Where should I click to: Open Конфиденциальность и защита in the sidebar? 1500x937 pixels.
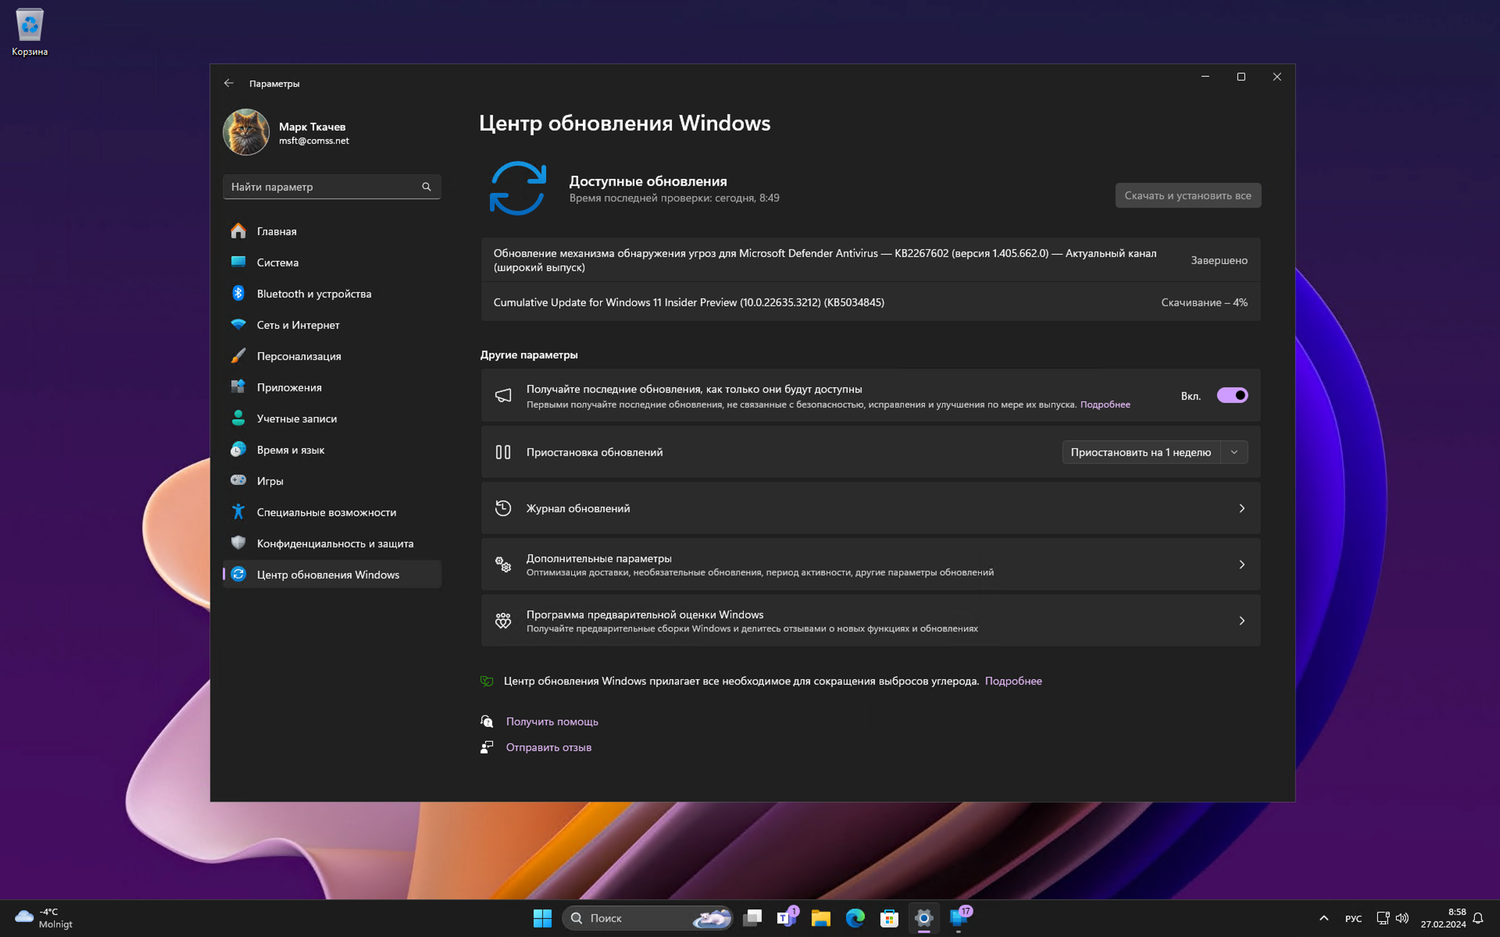(x=334, y=544)
